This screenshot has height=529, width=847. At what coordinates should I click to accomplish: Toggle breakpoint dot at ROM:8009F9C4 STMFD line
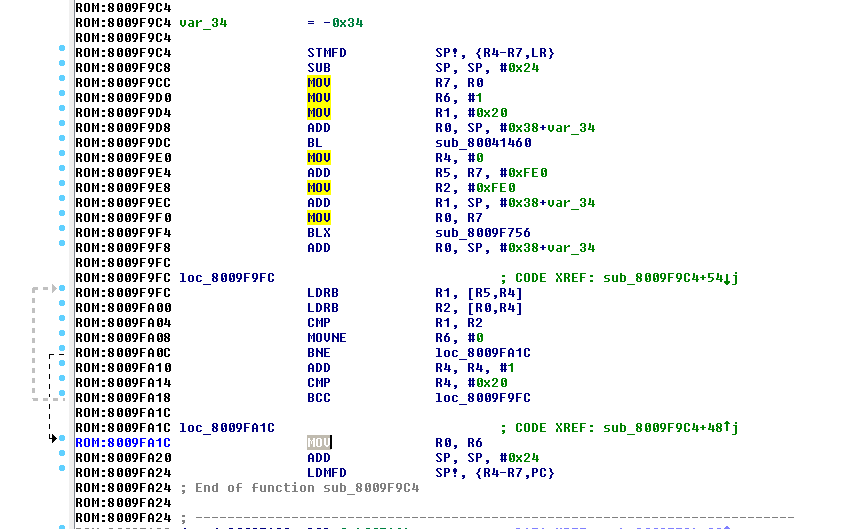tap(62, 48)
